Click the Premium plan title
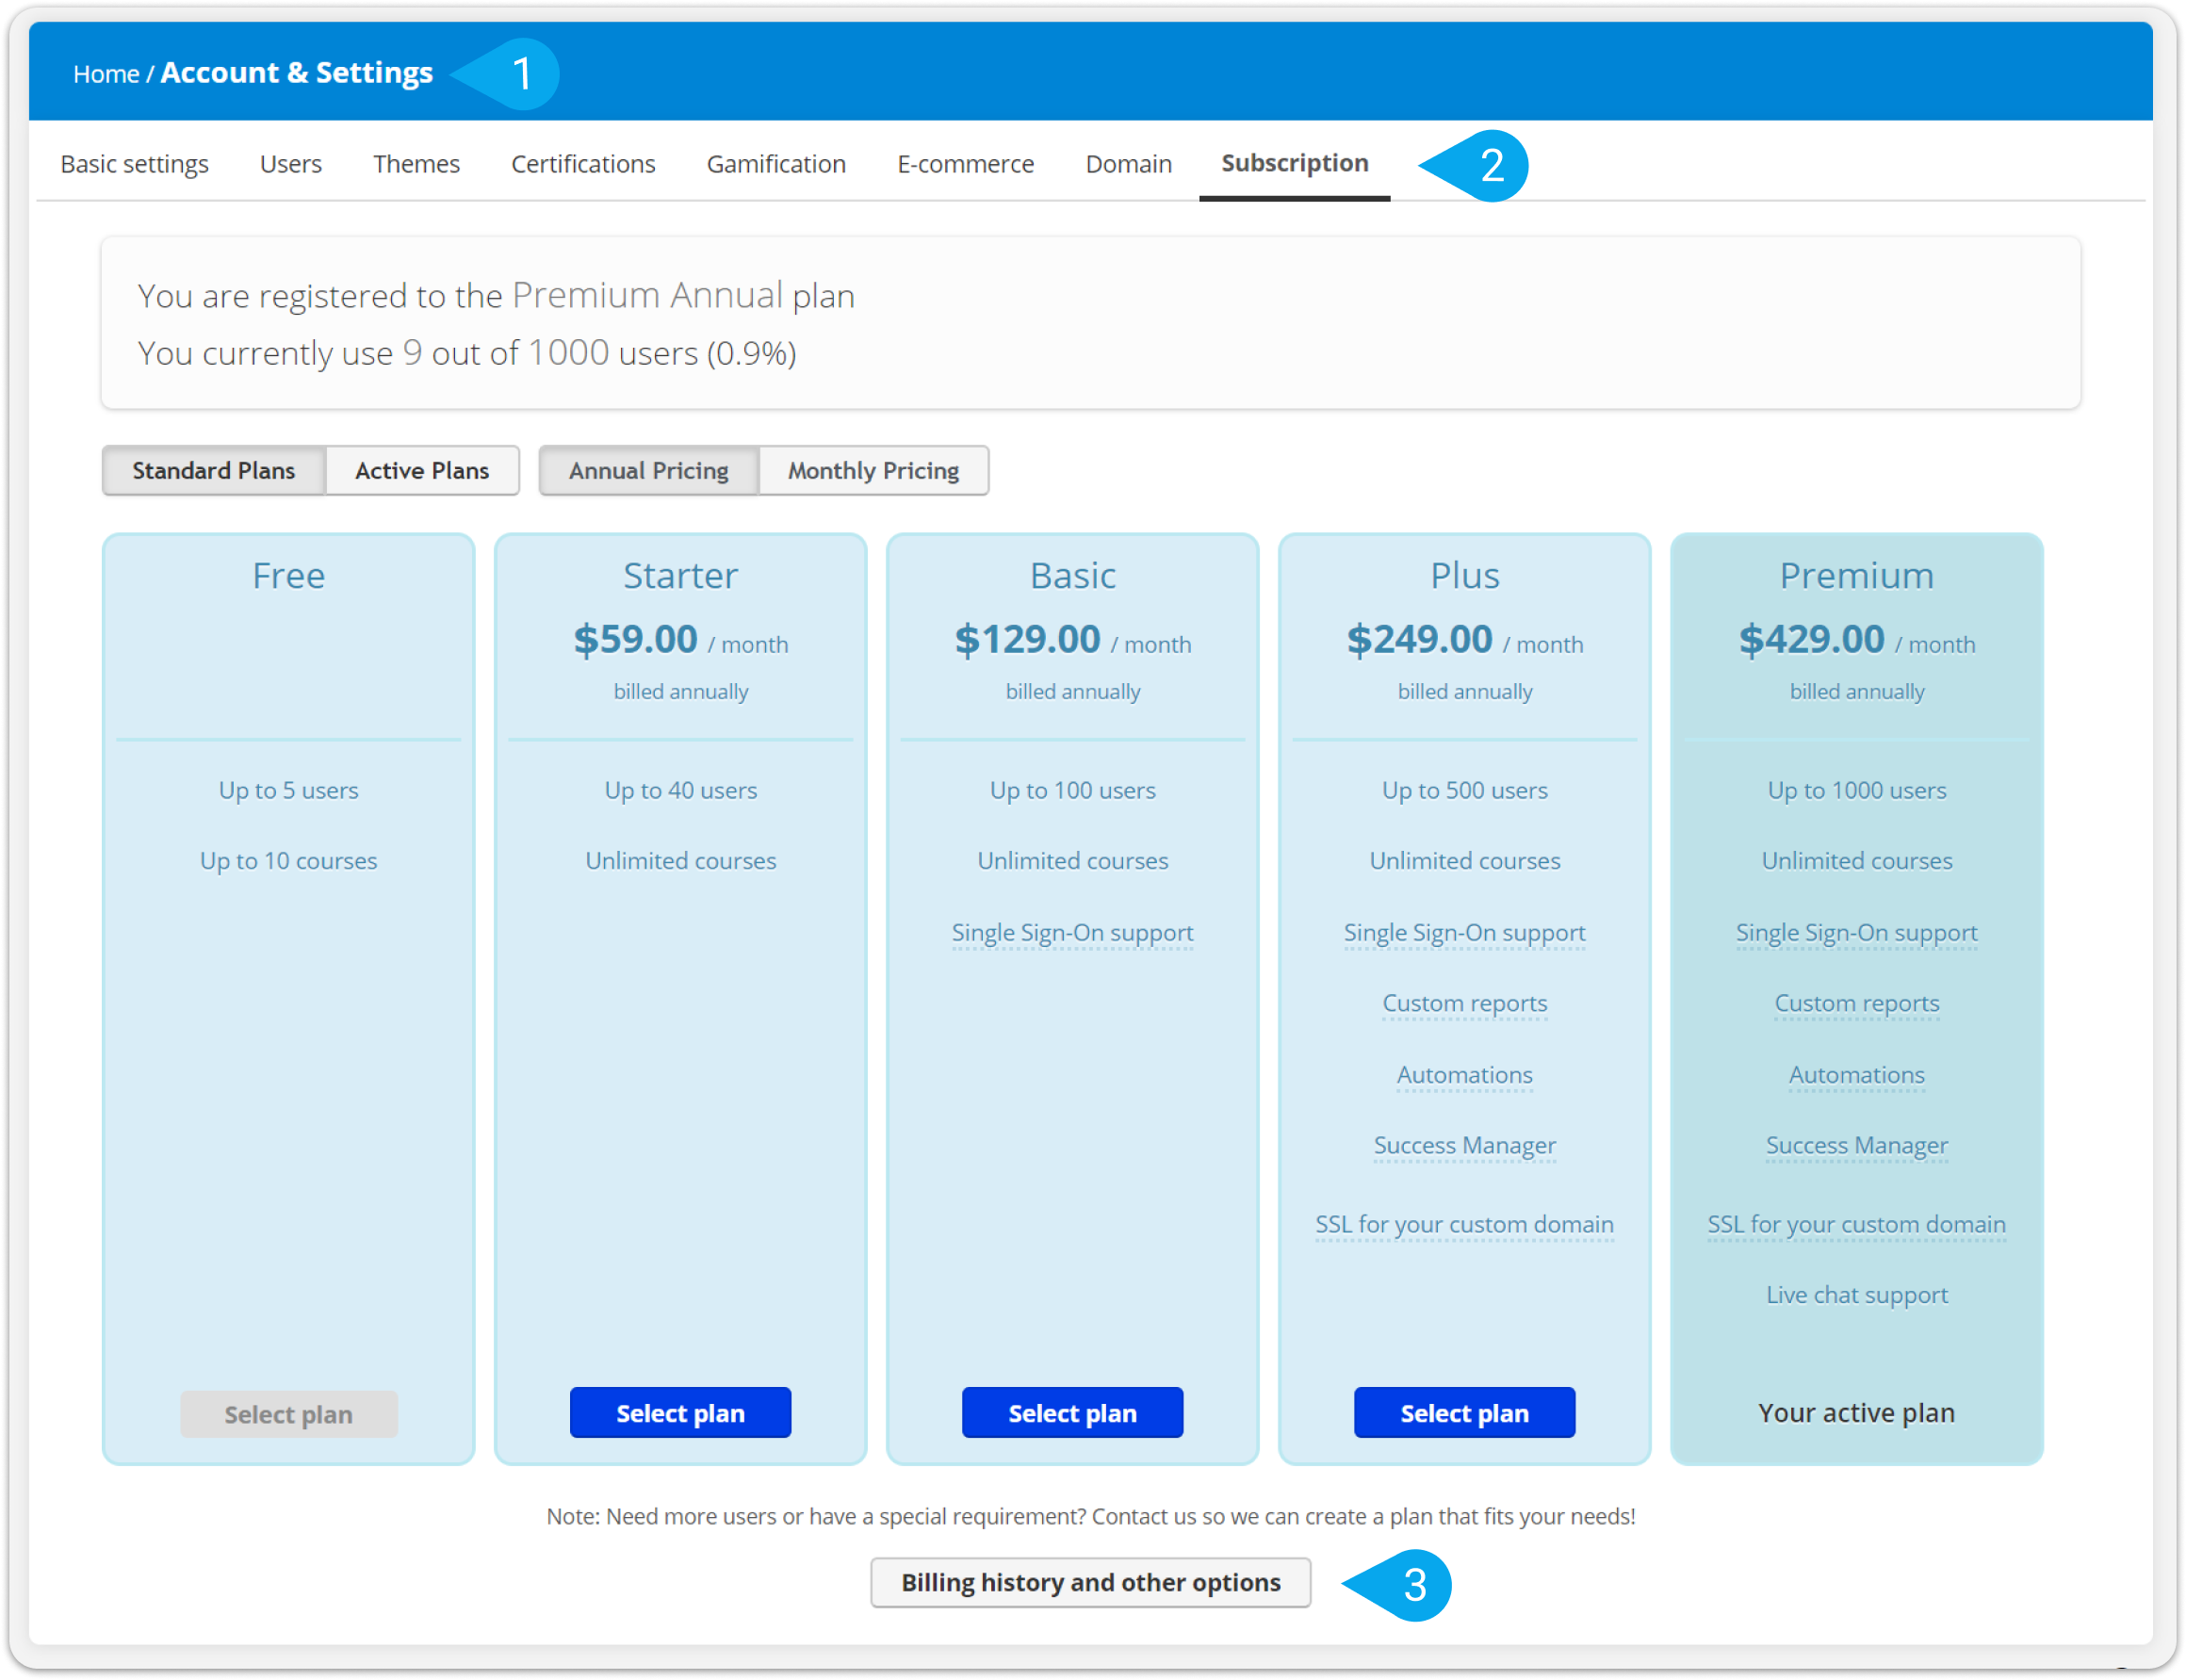Viewport: 2186px width, 1680px height. click(1857, 576)
